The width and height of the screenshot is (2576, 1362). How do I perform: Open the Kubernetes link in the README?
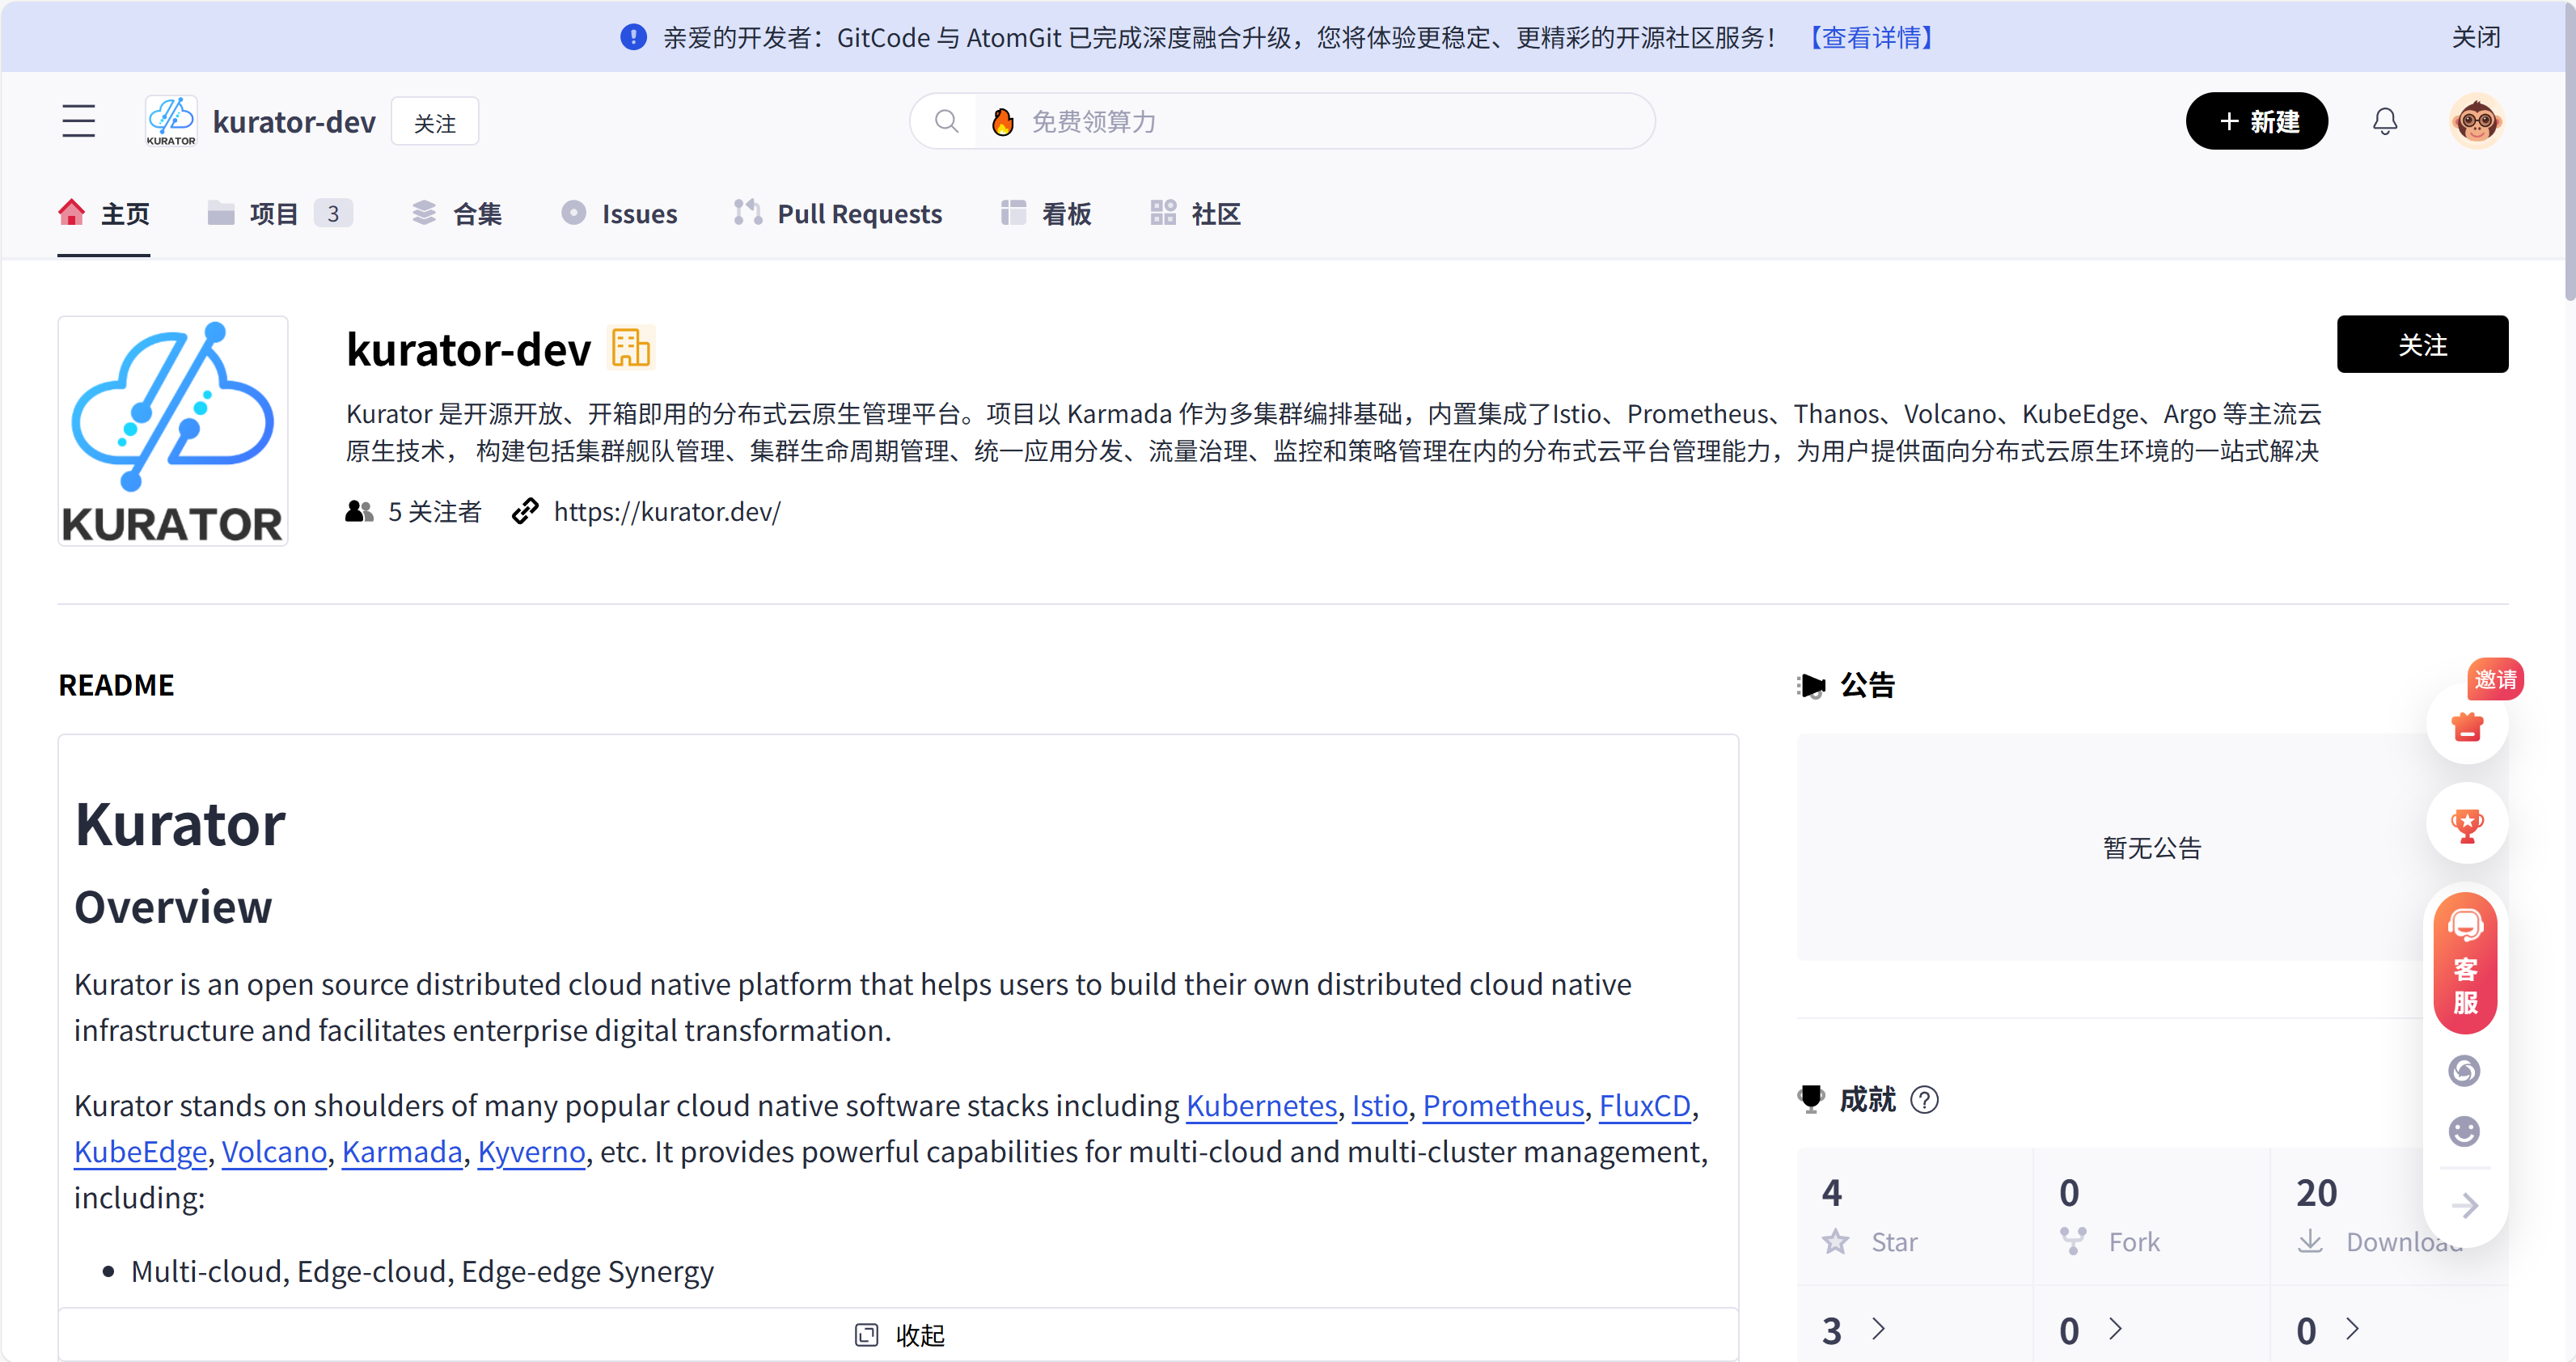point(1260,1106)
